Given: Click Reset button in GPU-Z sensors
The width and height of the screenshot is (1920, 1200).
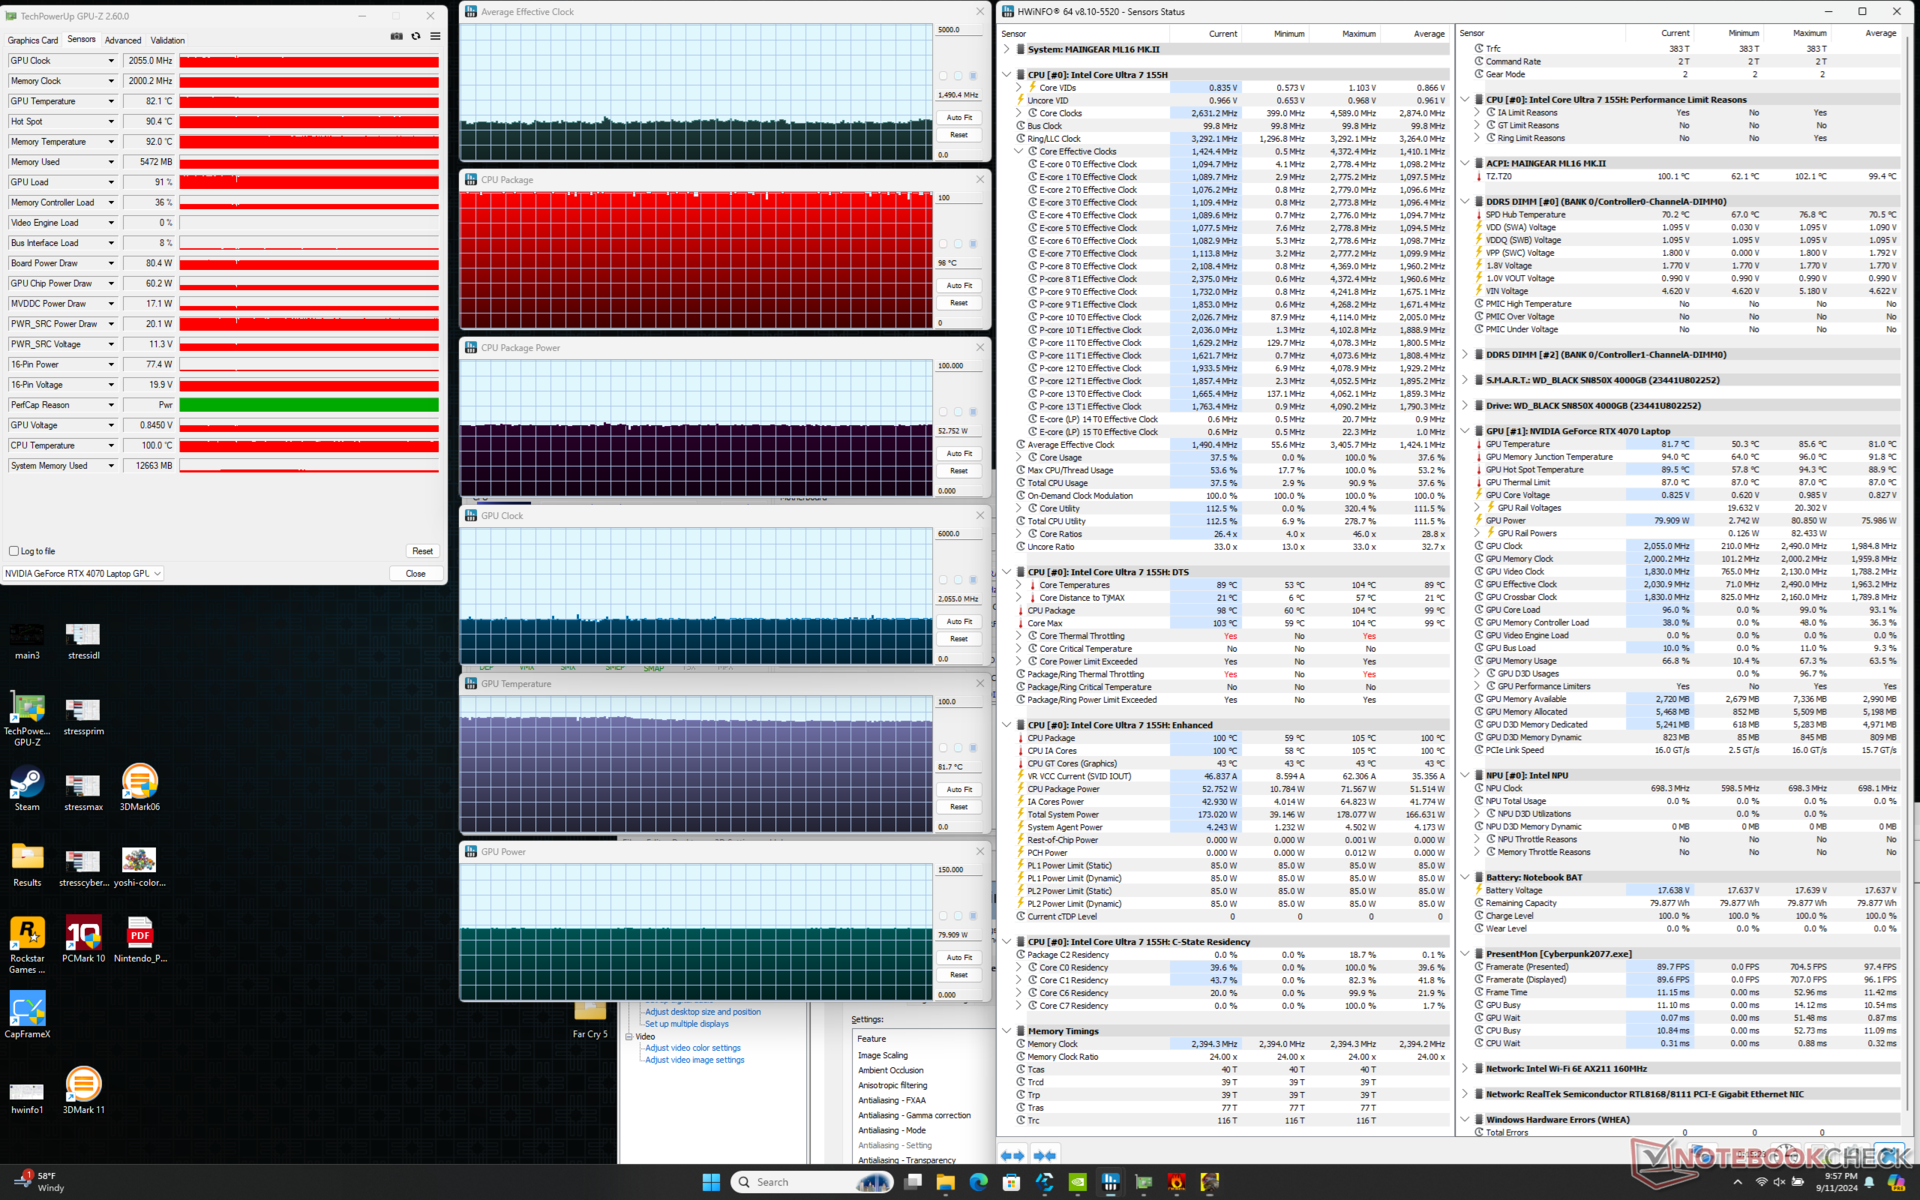Looking at the screenshot, I should click(422, 551).
